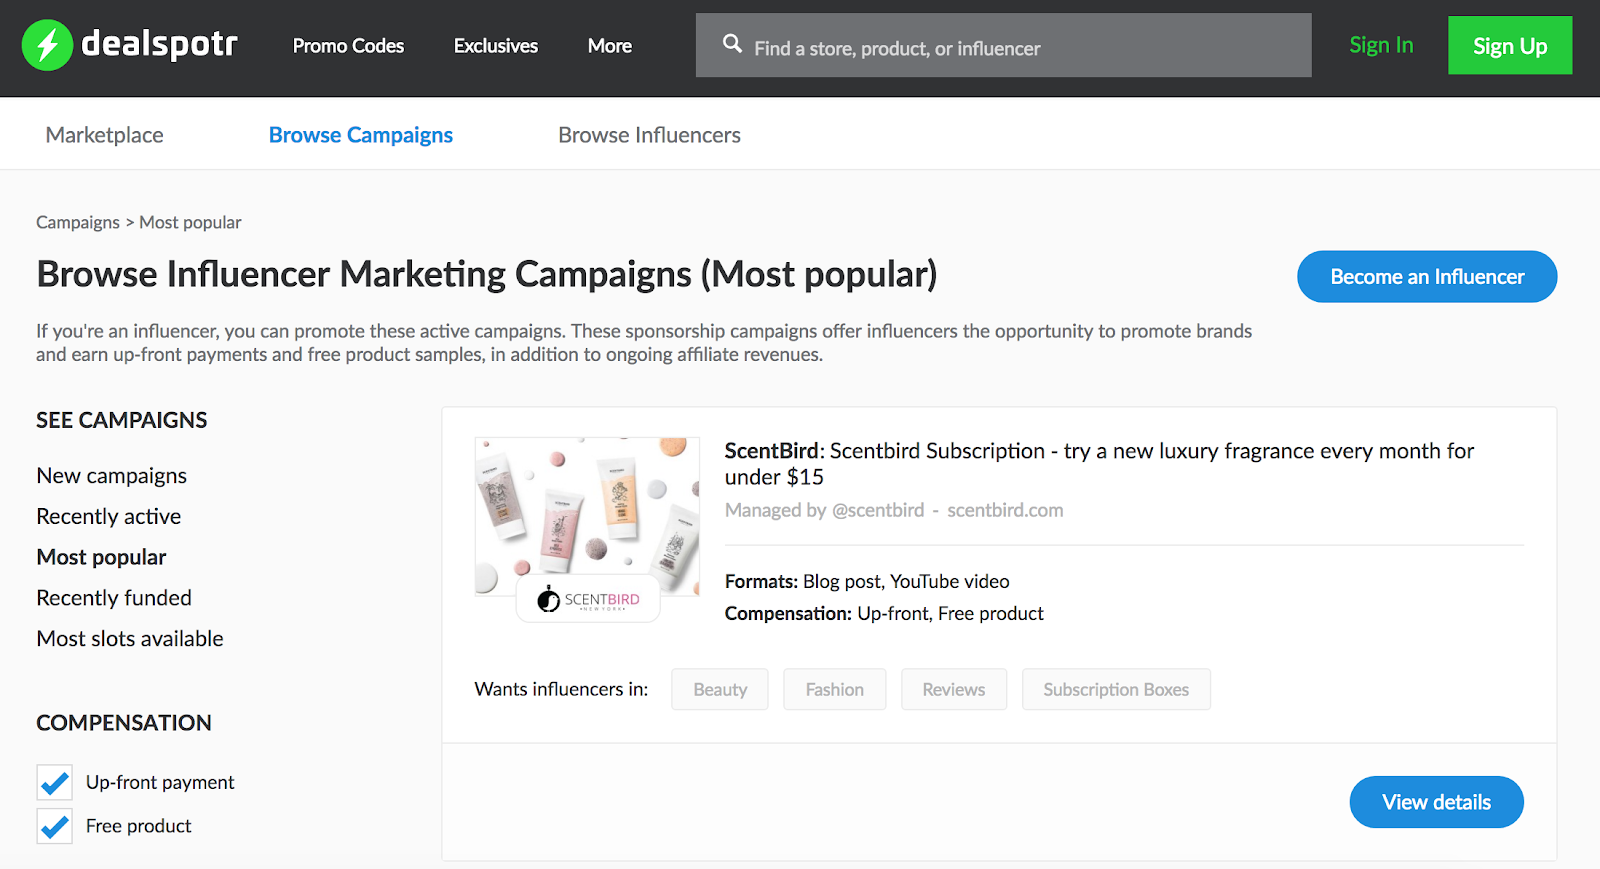Viewport: 1600px width, 869px height.
Task: Switch to the Marketplace tab
Action: [x=105, y=135]
